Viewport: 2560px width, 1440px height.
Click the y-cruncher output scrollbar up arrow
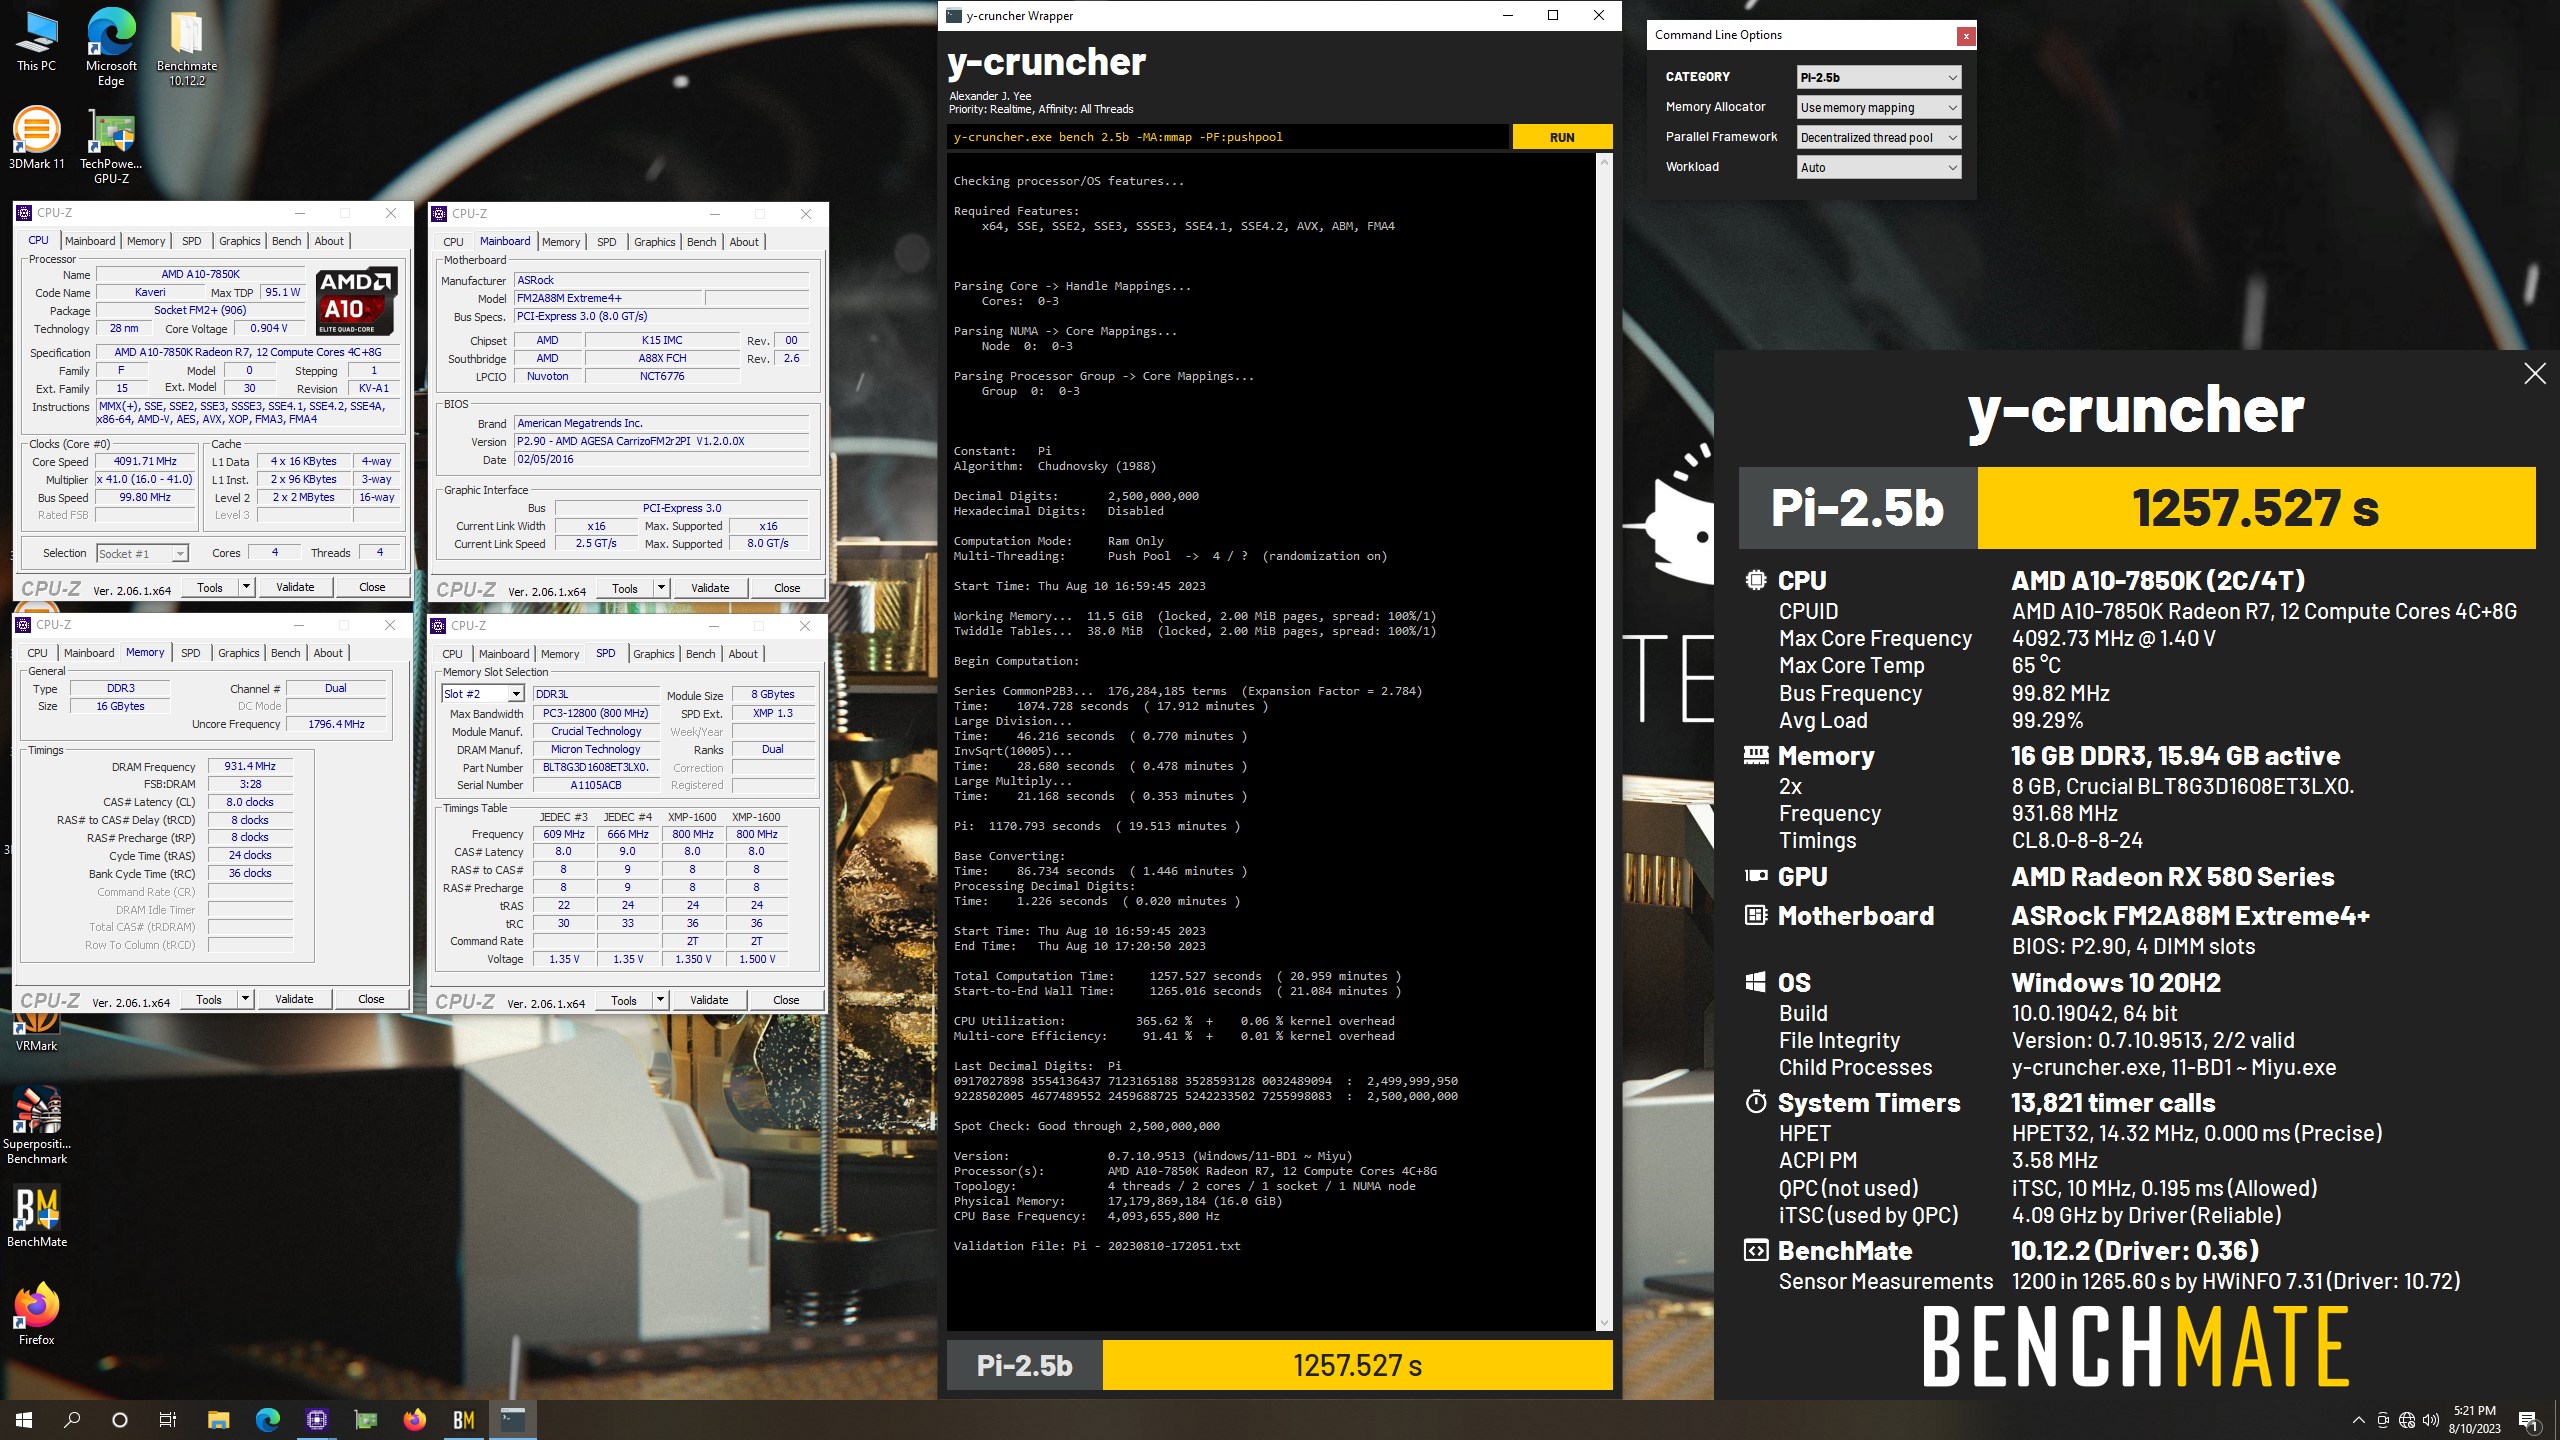[1604, 162]
